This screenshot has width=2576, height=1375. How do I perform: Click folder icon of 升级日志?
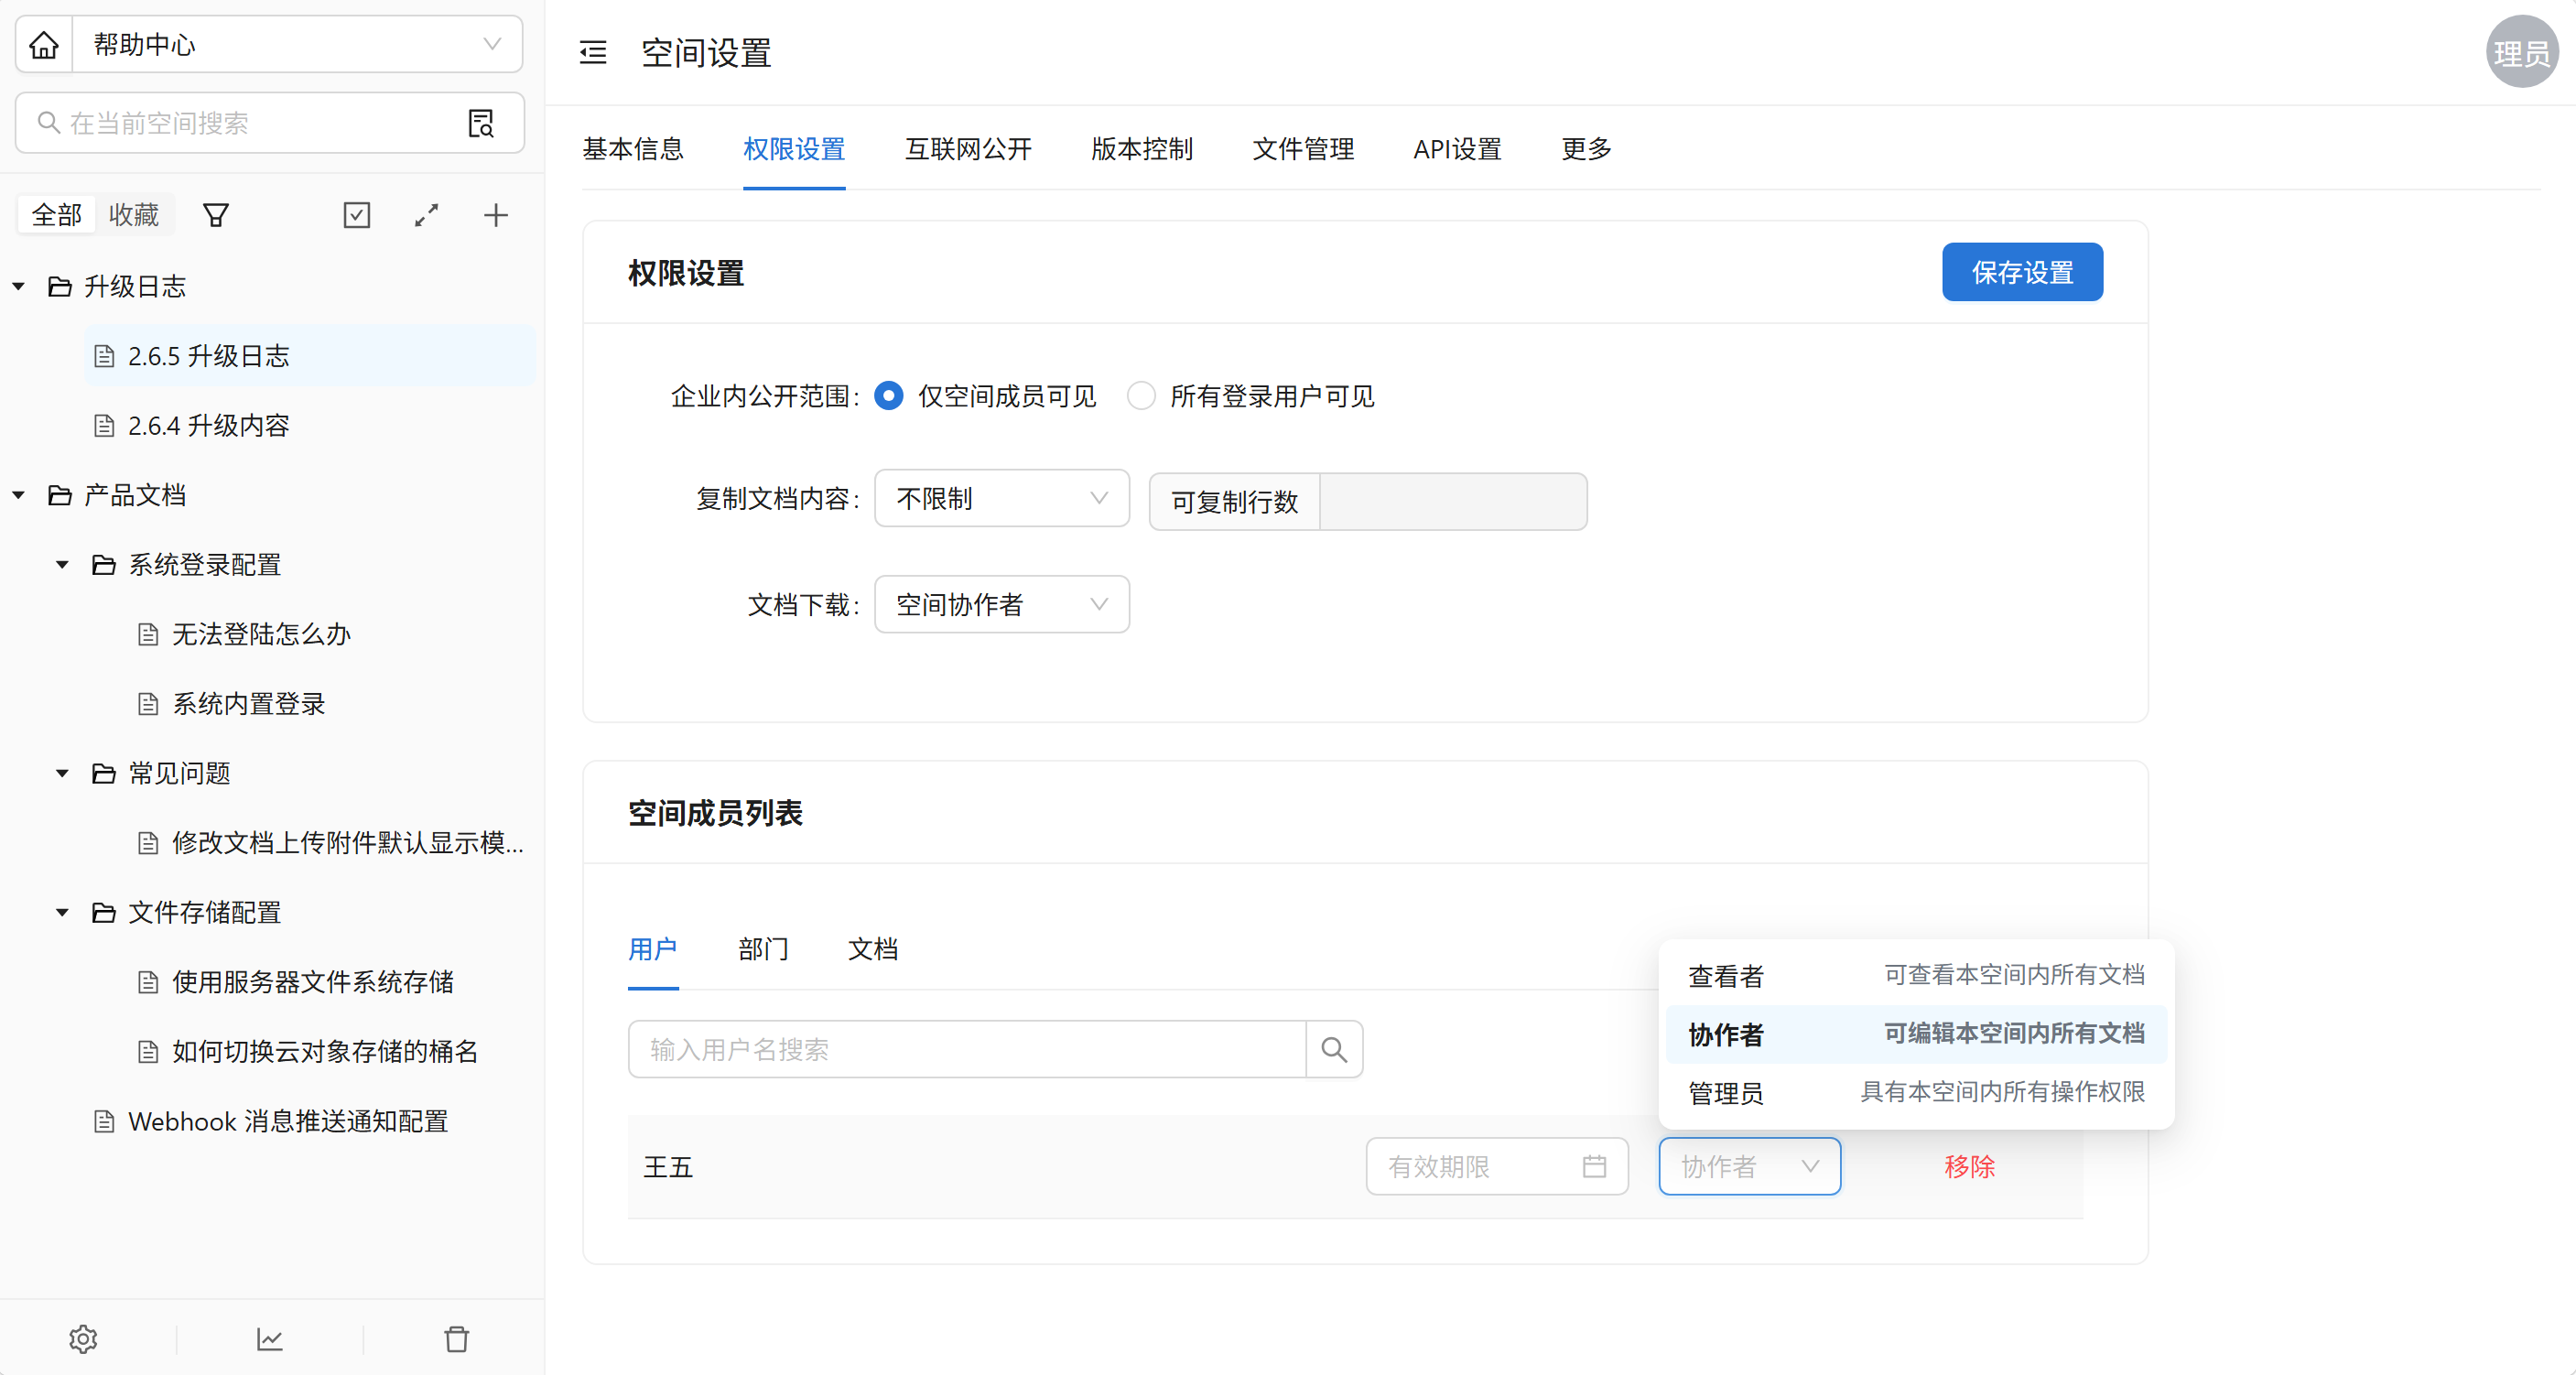click(x=60, y=287)
